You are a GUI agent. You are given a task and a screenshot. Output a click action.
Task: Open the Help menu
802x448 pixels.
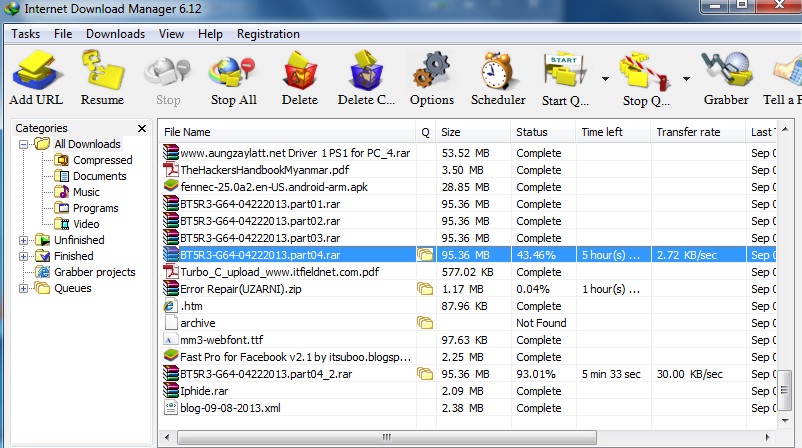coord(210,34)
